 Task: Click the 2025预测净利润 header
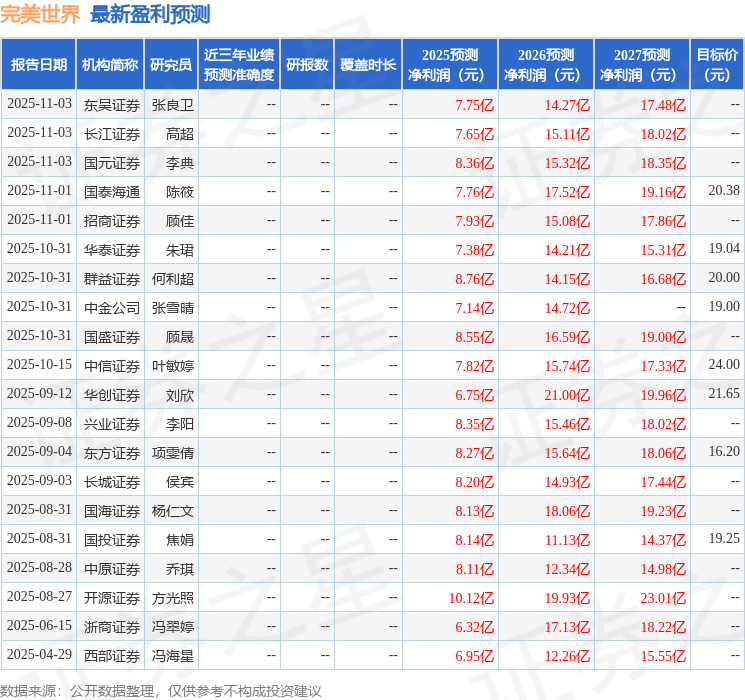coord(450,65)
